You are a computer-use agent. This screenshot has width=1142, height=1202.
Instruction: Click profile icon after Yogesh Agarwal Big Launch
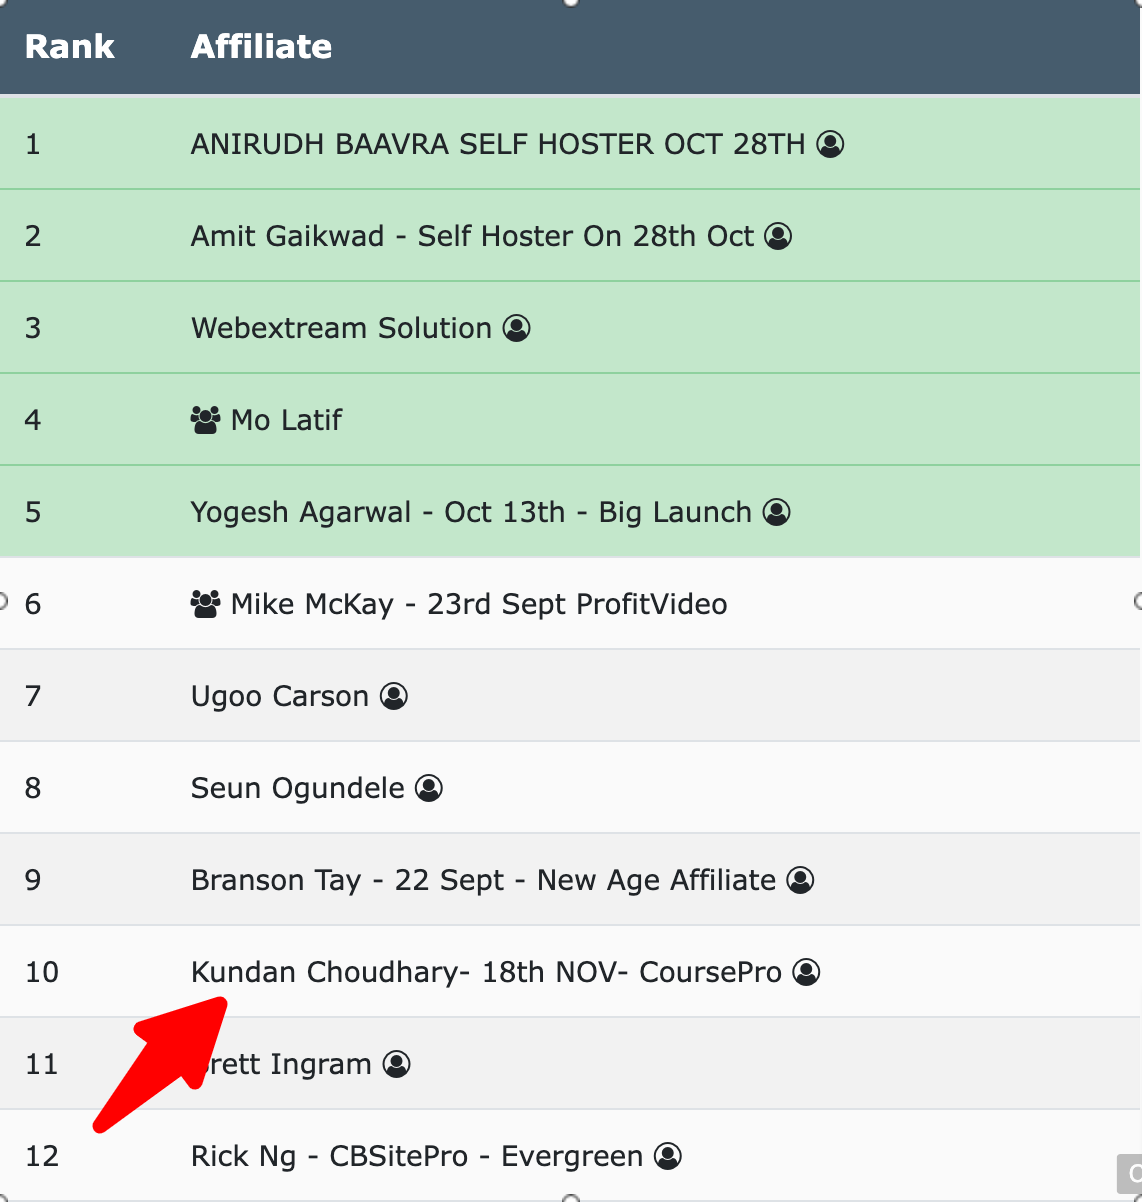click(776, 512)
